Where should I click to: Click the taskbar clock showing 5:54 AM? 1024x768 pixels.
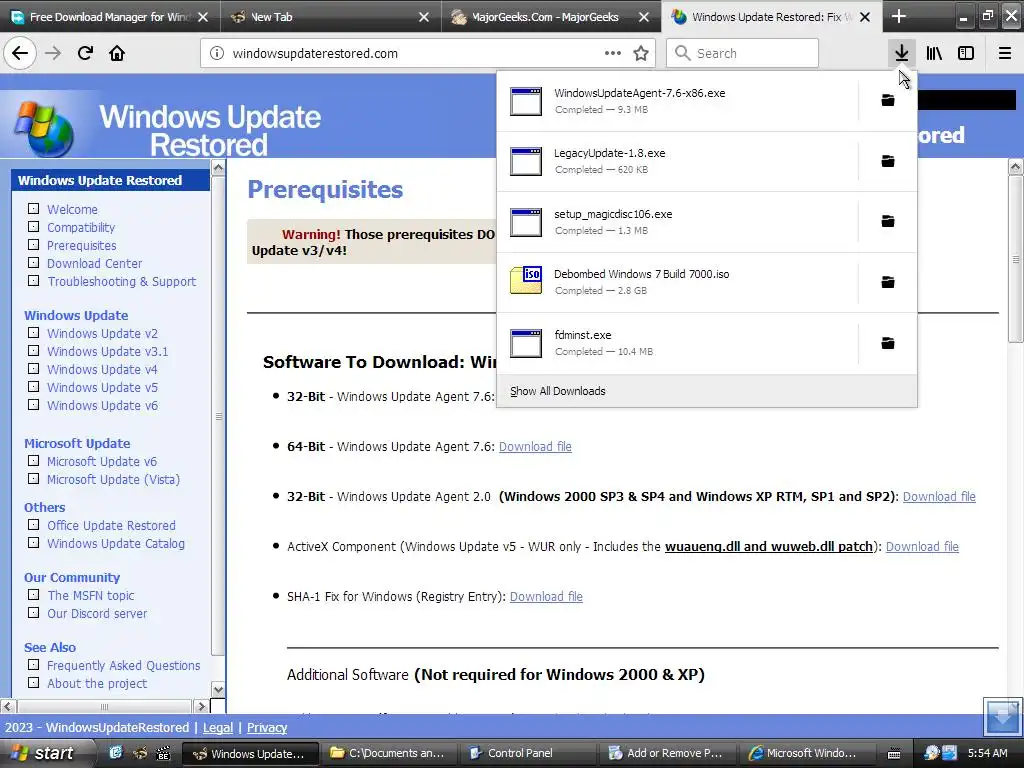[987, 754]
